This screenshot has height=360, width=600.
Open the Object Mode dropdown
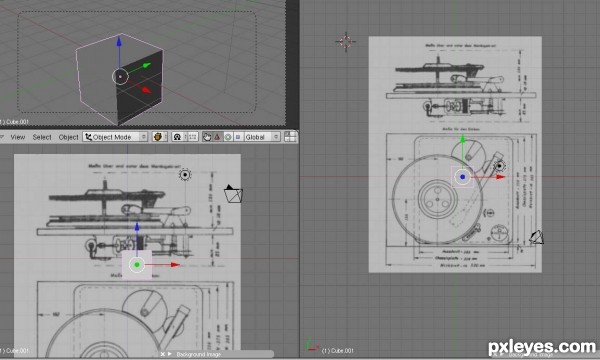(115, 137)
